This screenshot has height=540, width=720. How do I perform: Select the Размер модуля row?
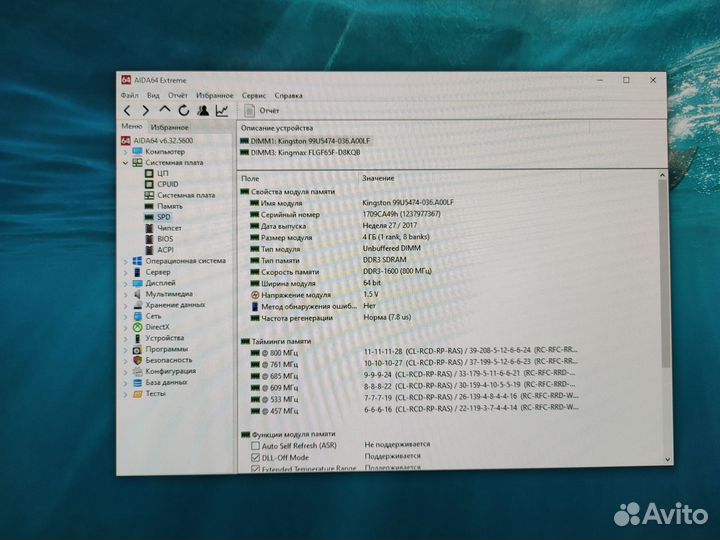pos(340,237)
